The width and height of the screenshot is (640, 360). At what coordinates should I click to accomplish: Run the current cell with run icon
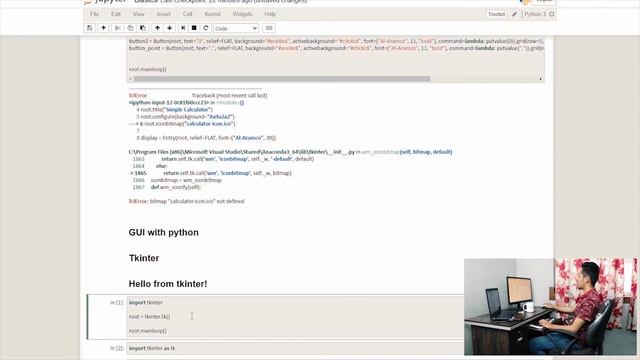(x=183, y=28)
